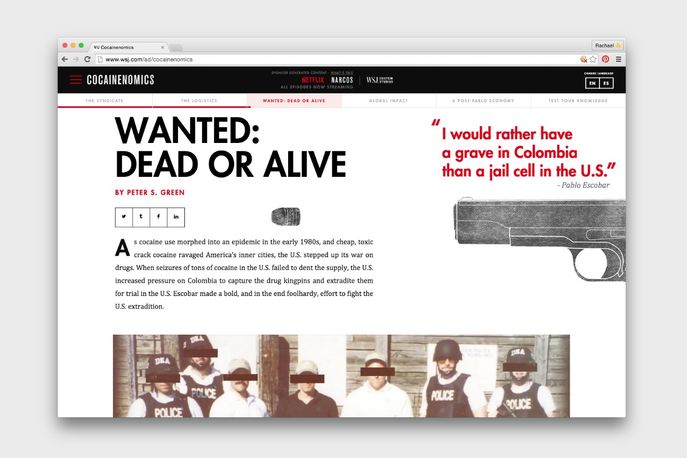Viewport: 687px width, 458px height.
Task: Switch language to EN
Action: point(591,84)
